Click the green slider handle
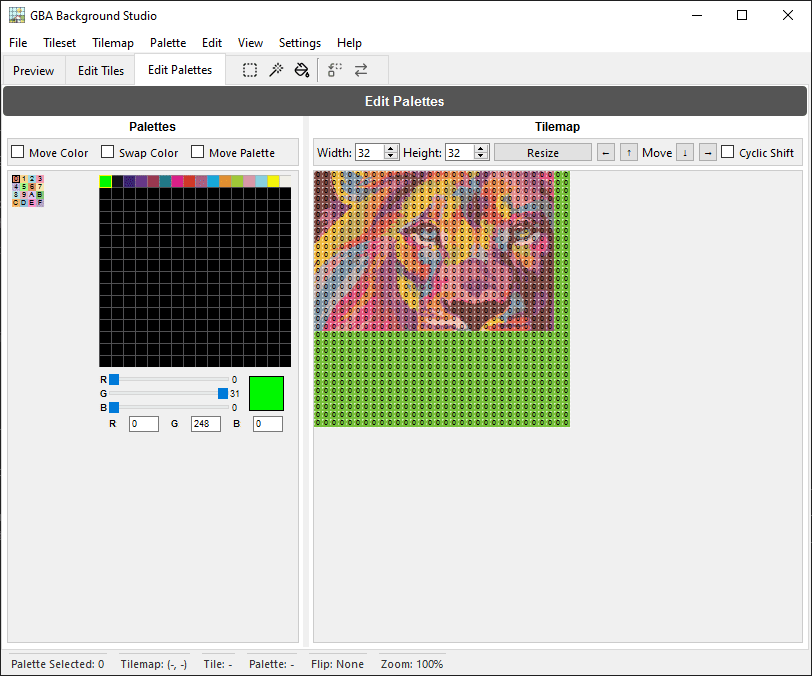The width and height of the screenshot is (812, 676). pos(223,394)
